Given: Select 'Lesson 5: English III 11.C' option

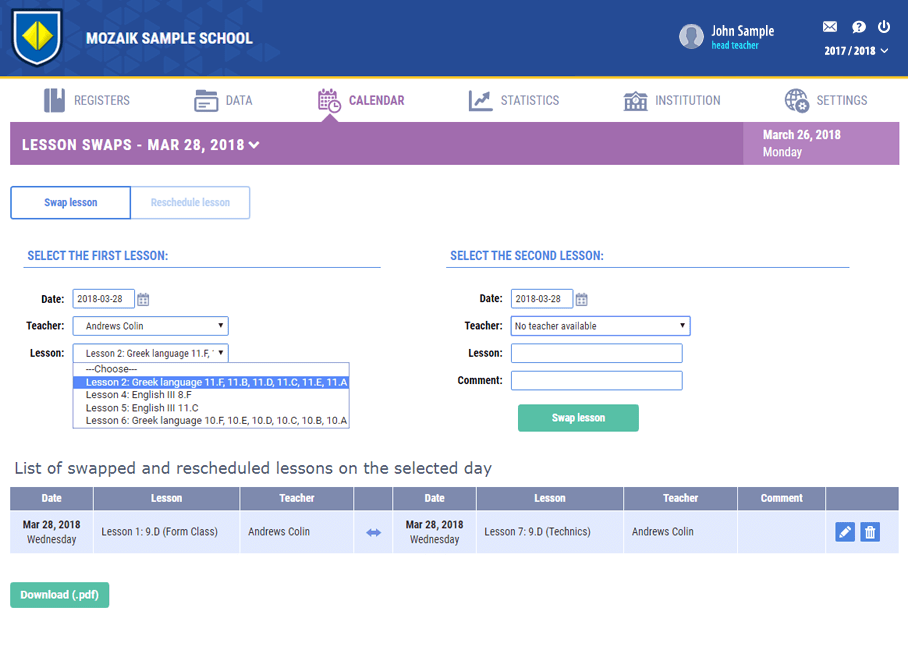Looking at the screenshot, I should (x=142, y=408).
